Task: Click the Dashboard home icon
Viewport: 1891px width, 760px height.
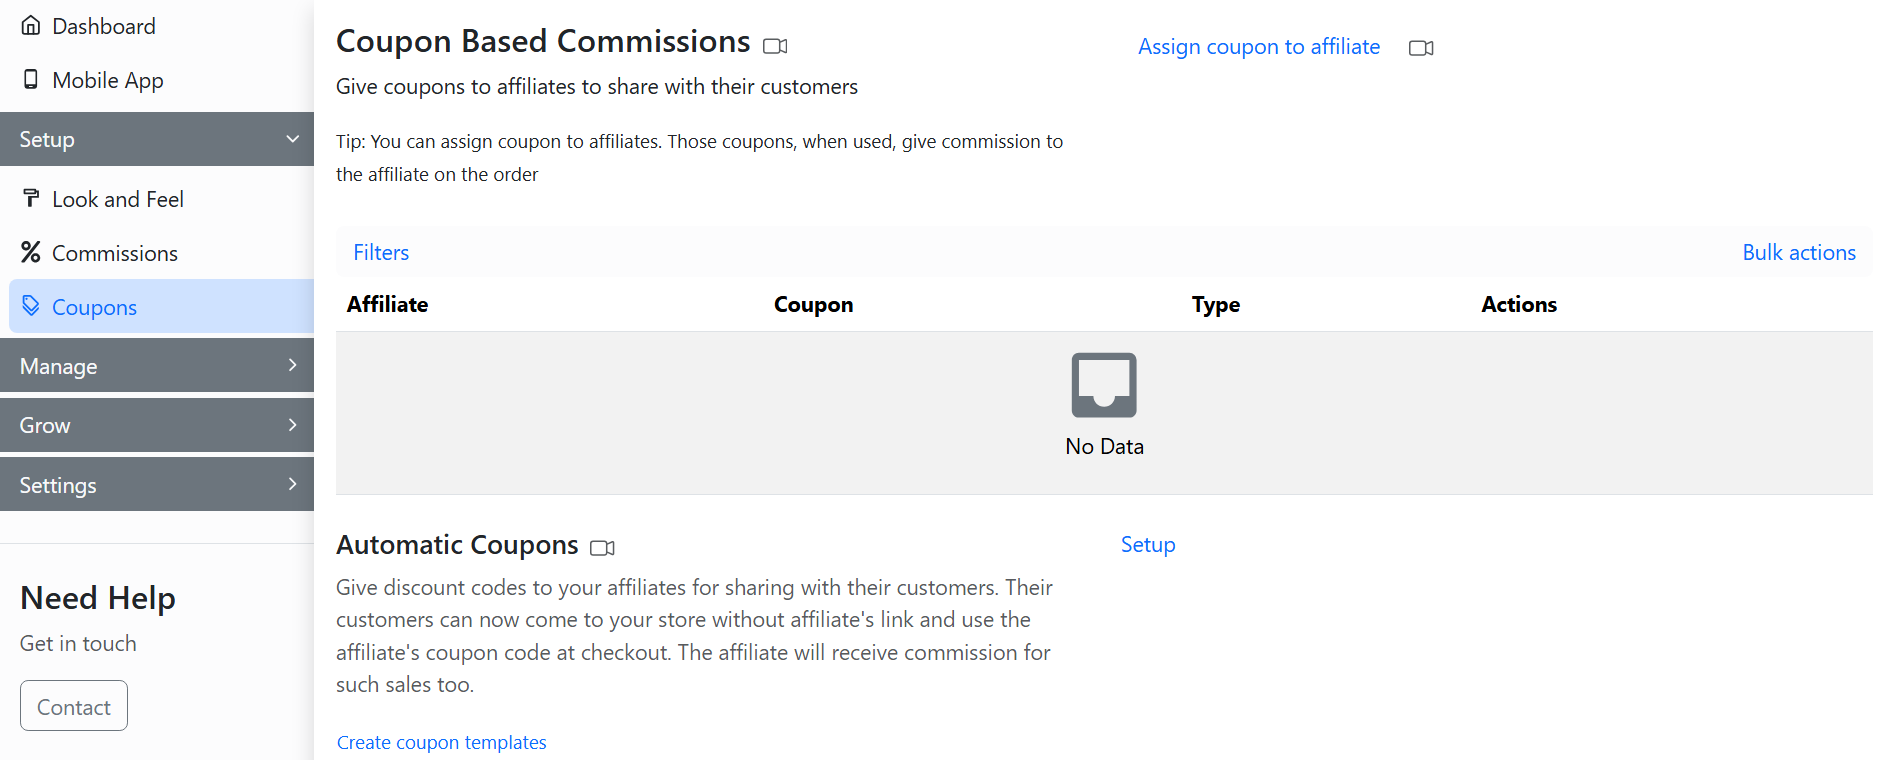Action: [x=31, y=26]
